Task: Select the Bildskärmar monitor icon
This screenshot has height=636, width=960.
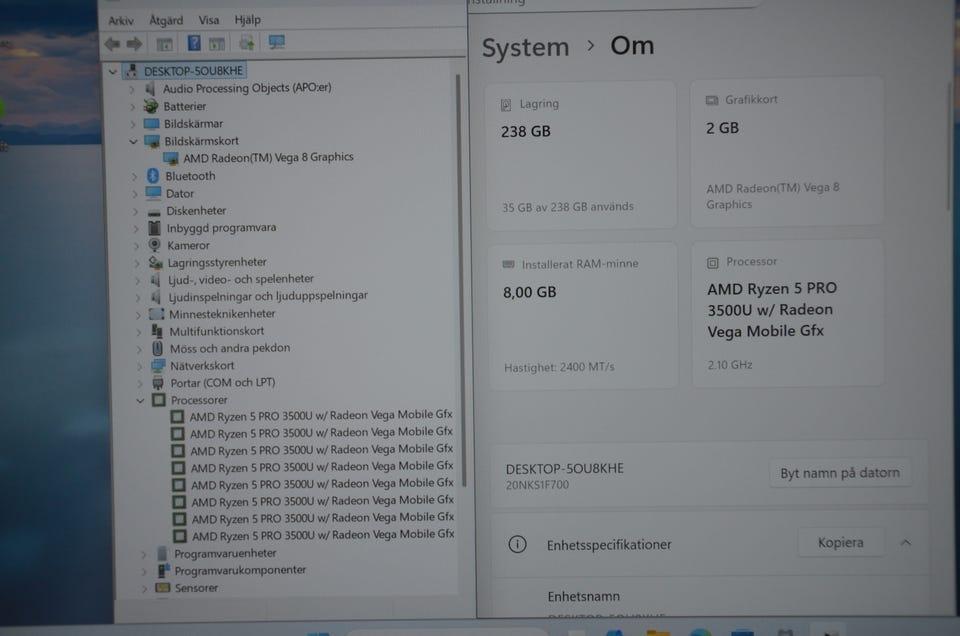Action: [151, 124]
